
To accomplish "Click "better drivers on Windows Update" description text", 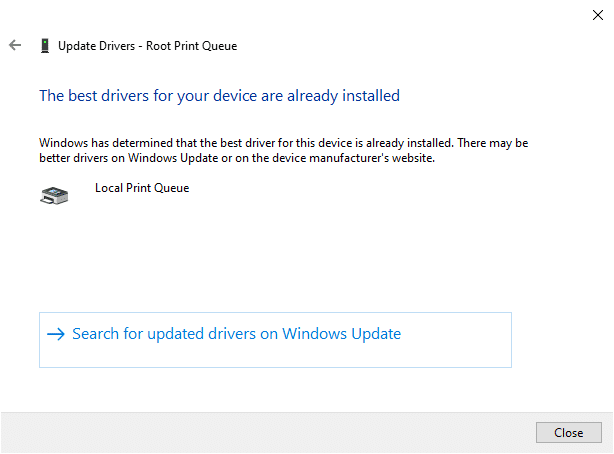I will coord(129,158).
